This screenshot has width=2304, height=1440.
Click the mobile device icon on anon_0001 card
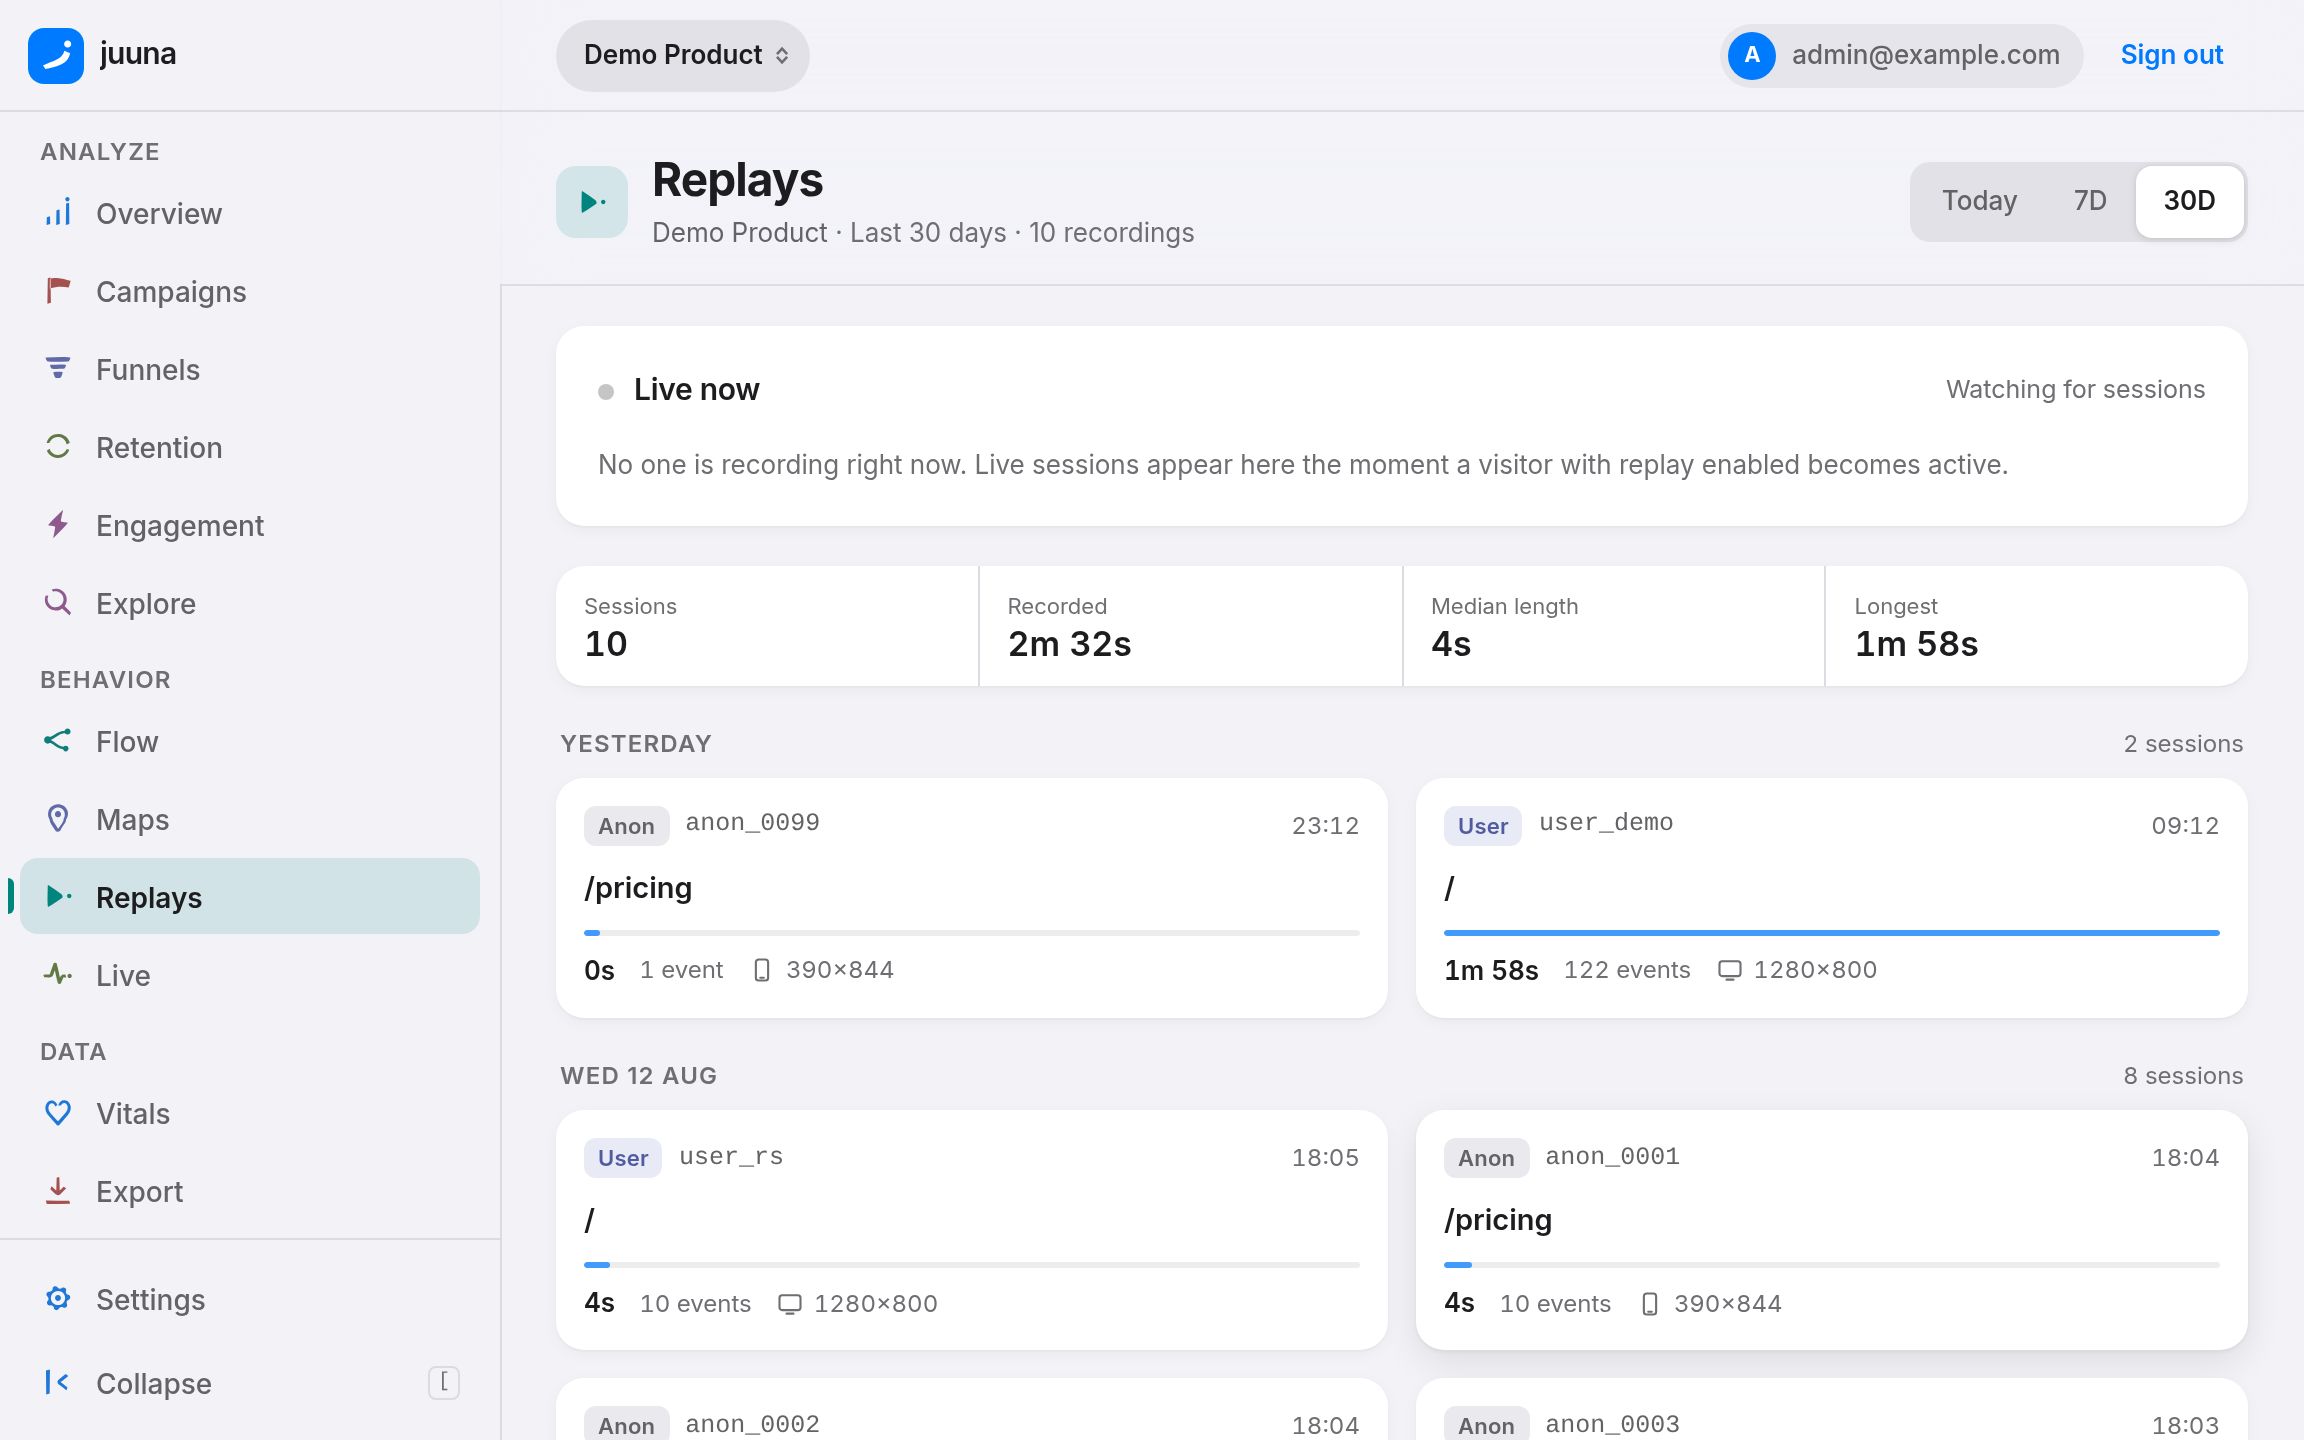point(1650,1304)
